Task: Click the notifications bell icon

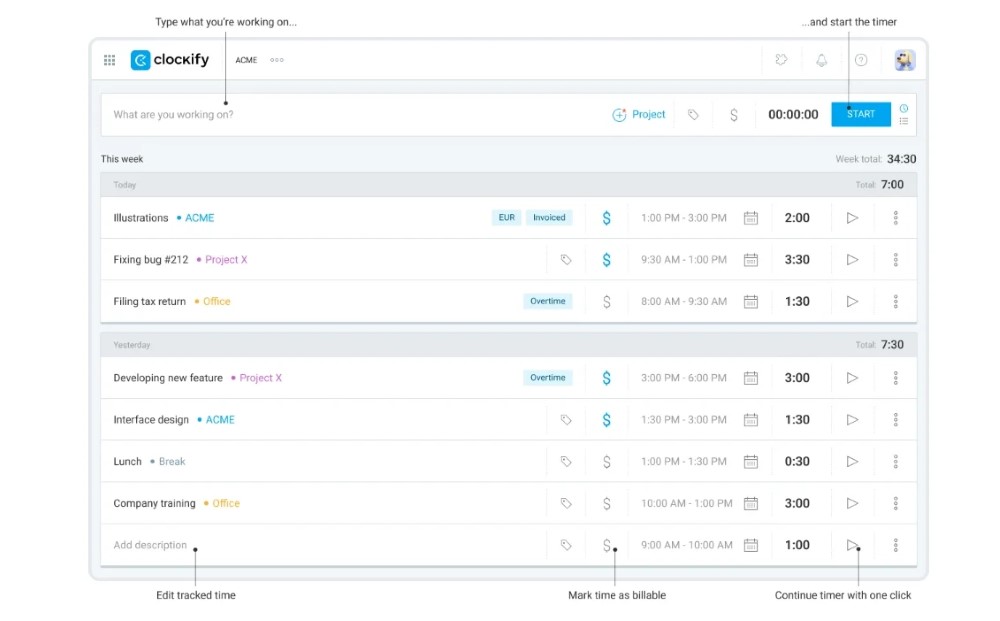Action: coord(821,60)
